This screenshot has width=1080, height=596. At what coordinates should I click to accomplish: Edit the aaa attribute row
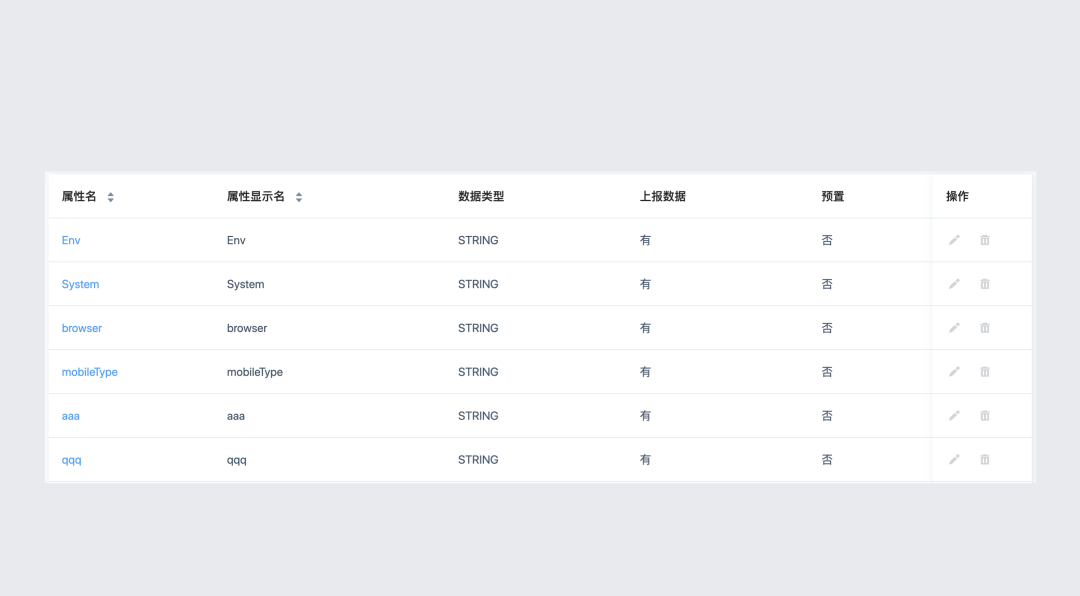[x=954, y=415]
